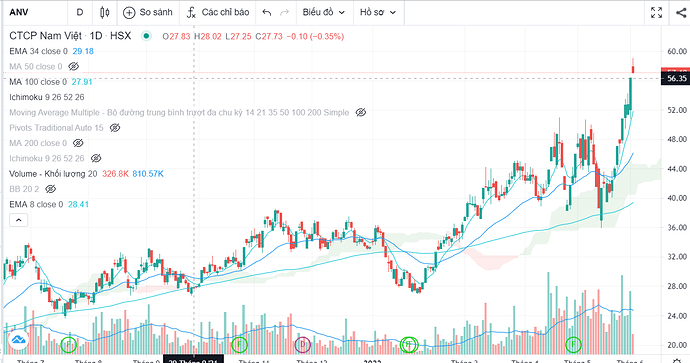Click volume average value 810.57K
The height and width of the screenshot is (363, 690).
[x=148, y=174]
